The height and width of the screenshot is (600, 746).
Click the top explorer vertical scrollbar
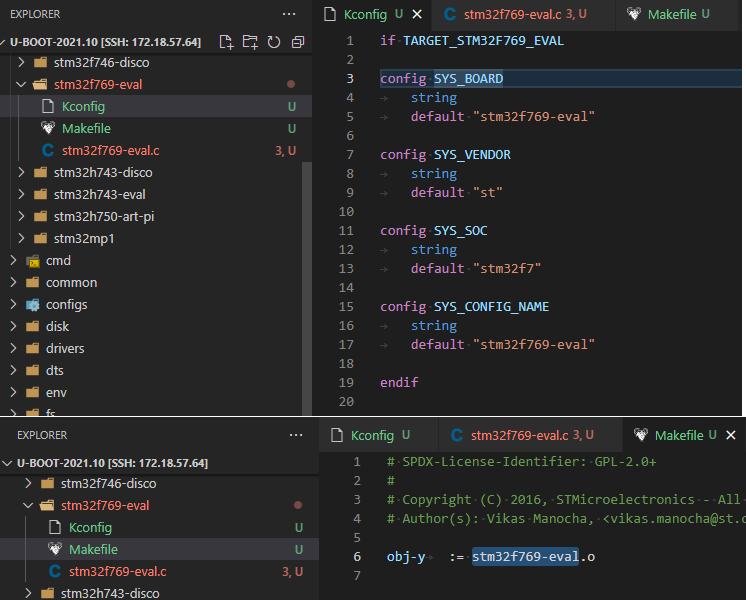tap(307, 288)
